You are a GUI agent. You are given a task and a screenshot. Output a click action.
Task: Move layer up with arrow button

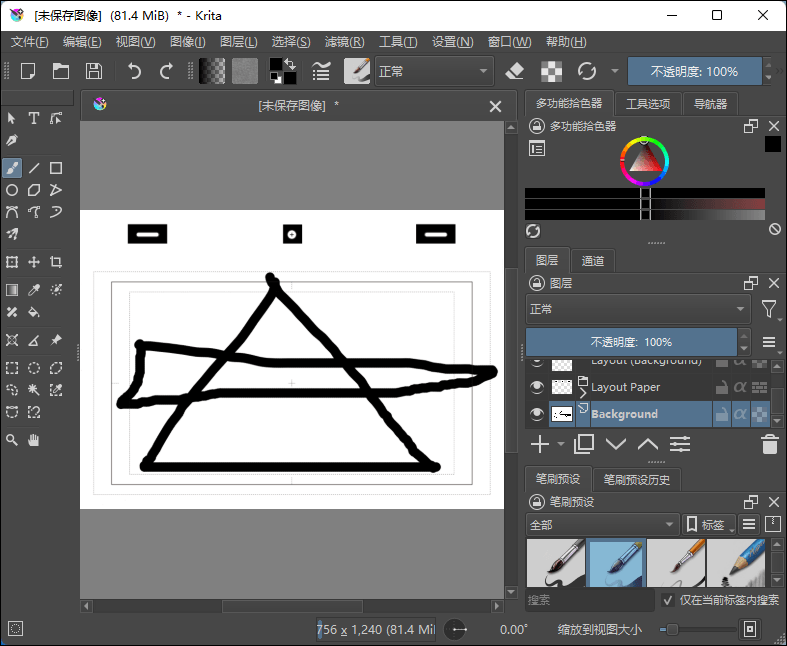pos(648,444)
